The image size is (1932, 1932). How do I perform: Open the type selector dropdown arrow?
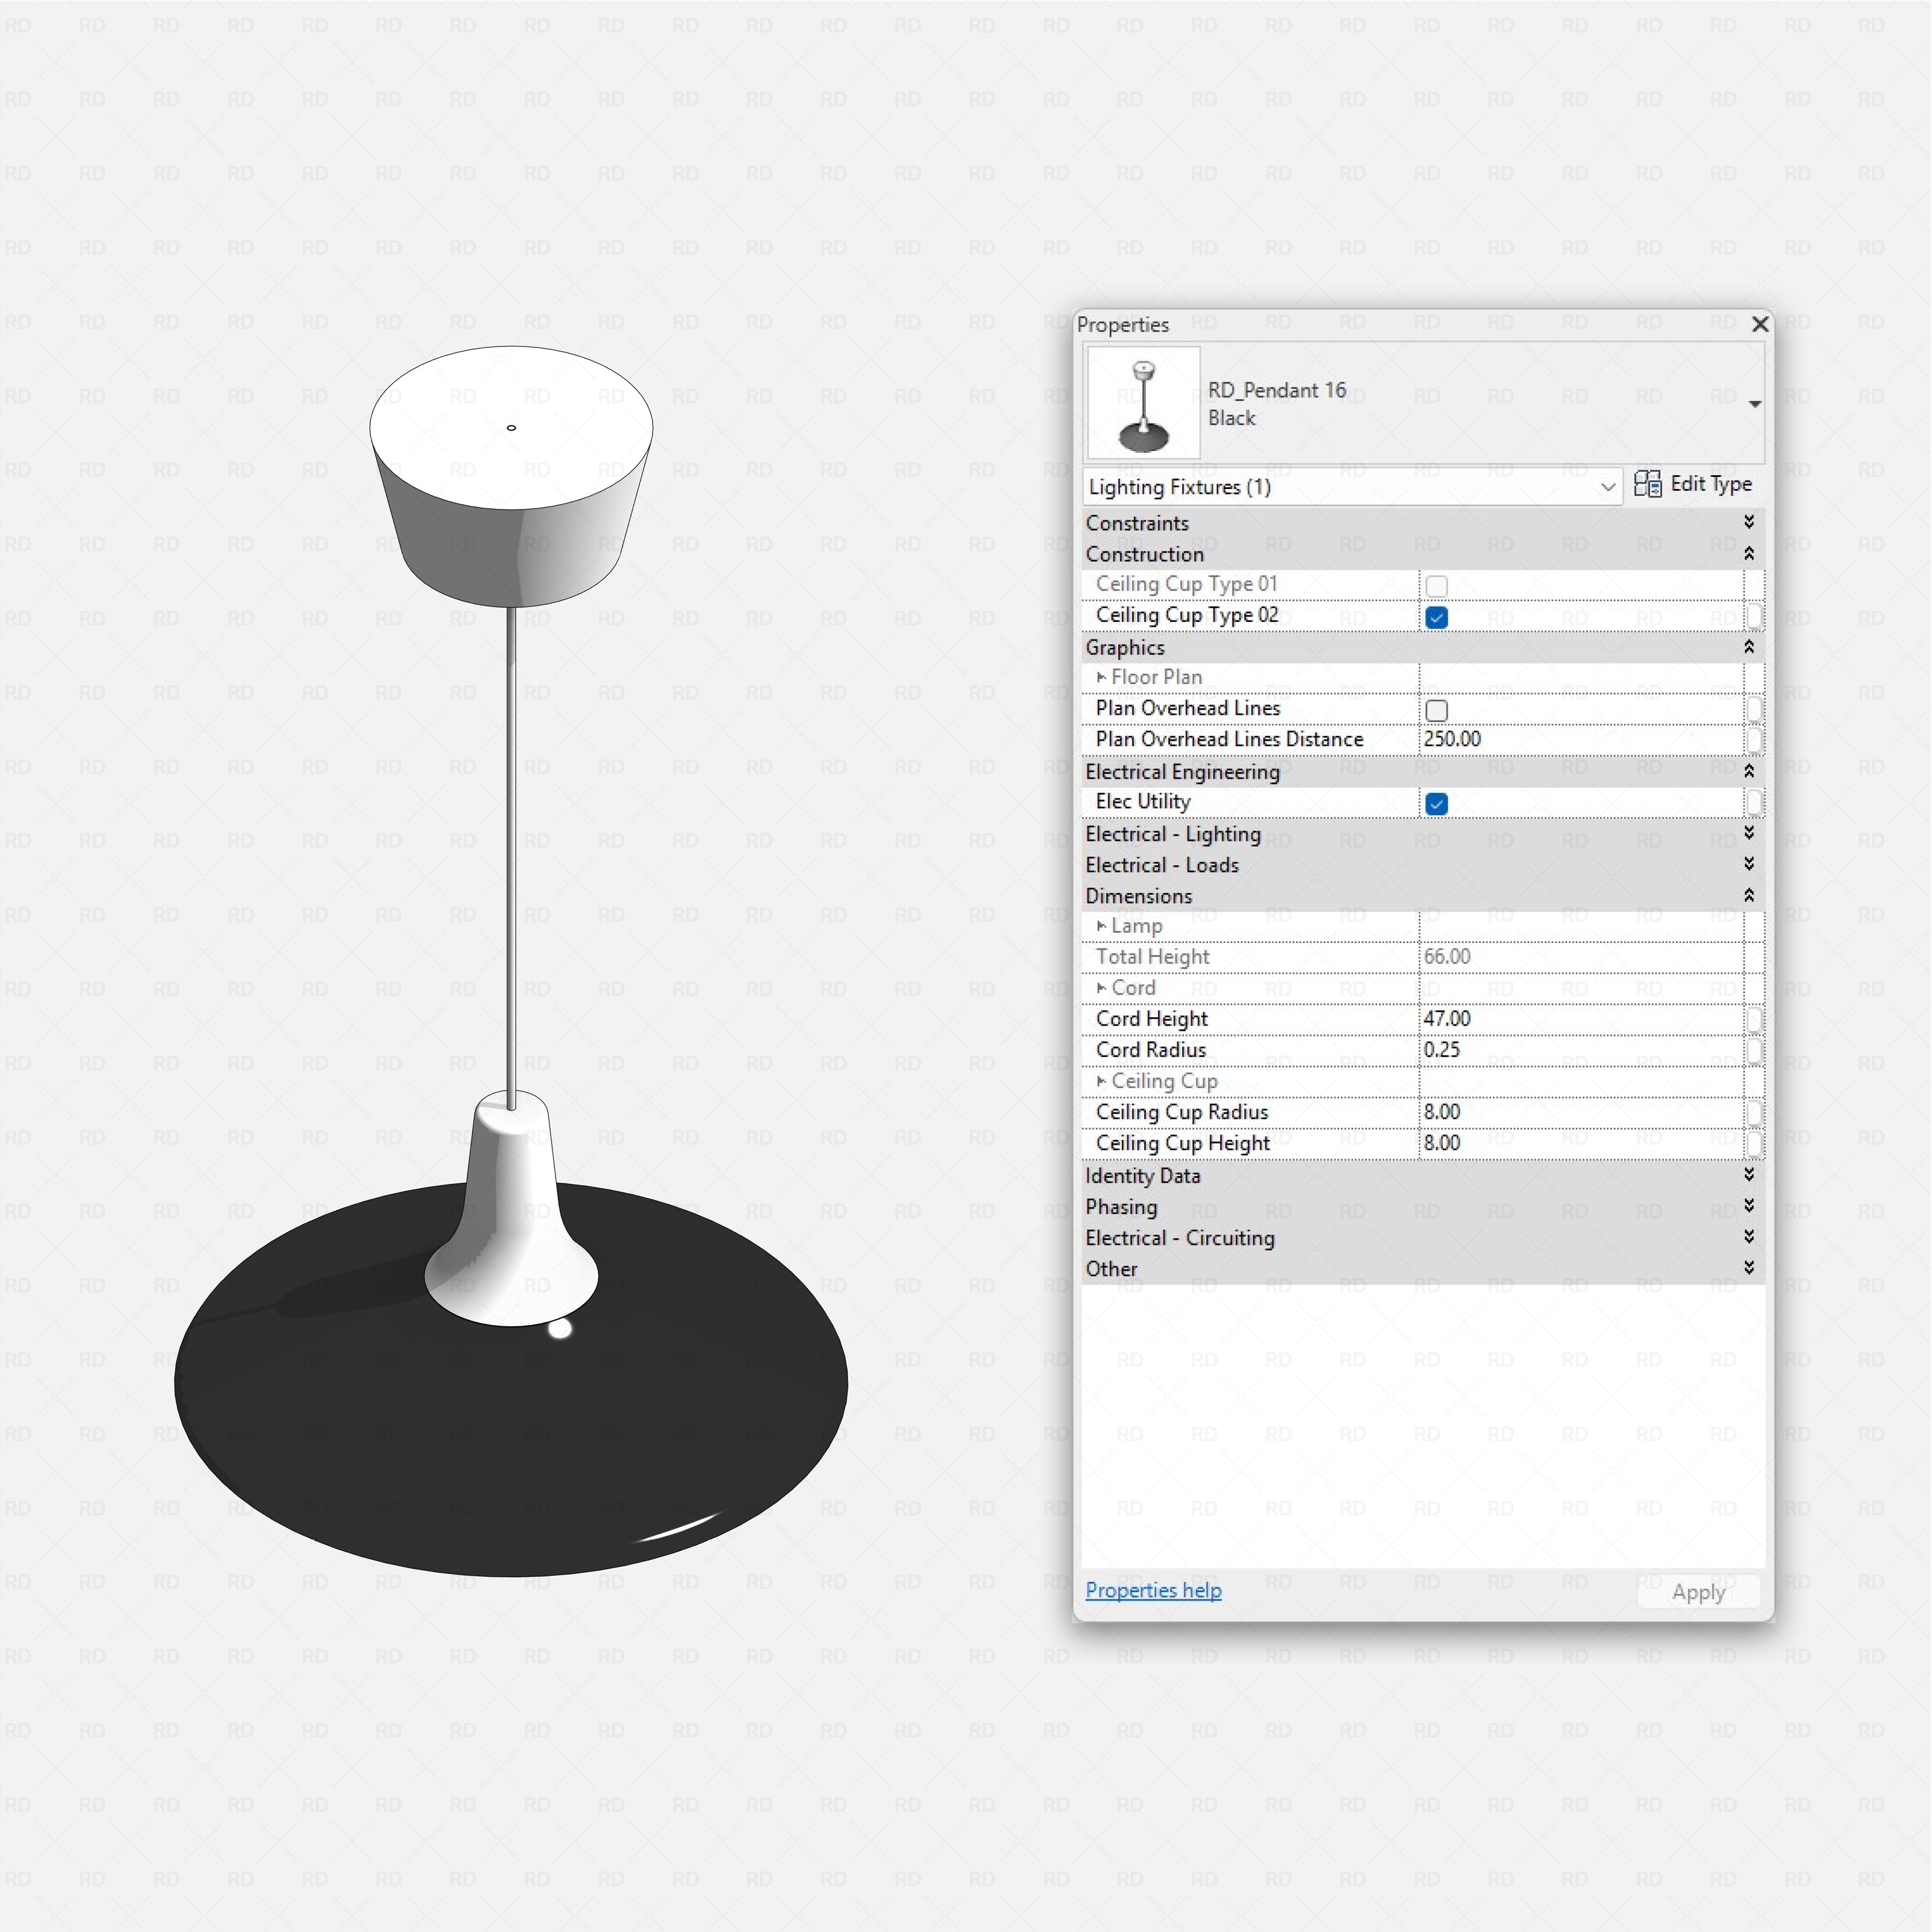click(1754, 404)
